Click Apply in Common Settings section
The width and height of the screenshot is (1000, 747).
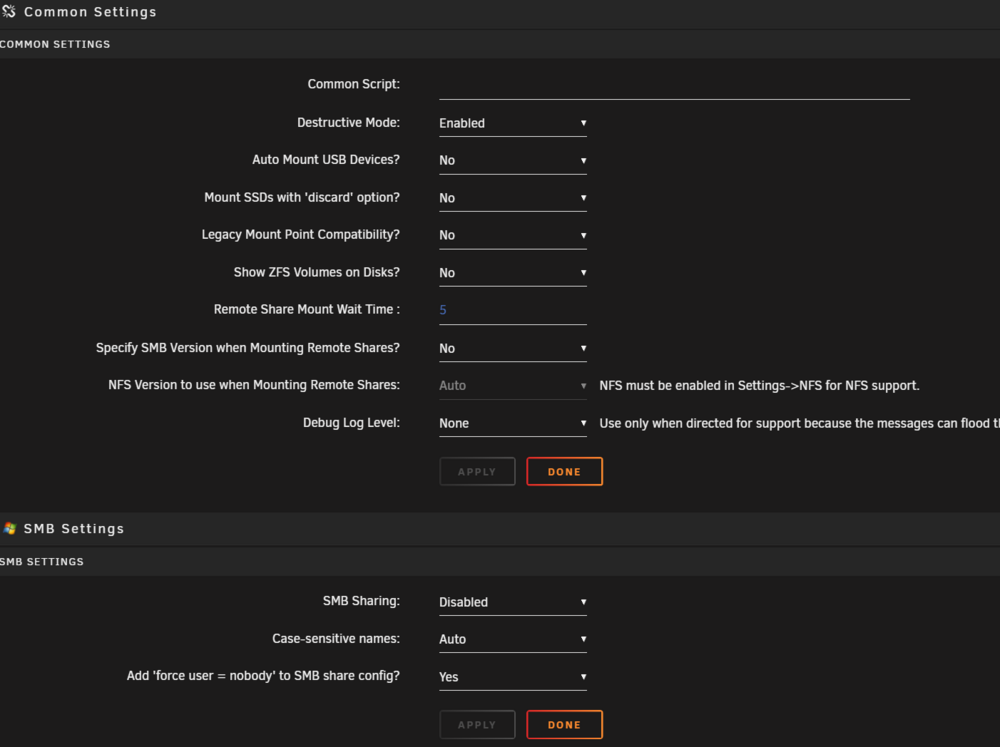[477, 471]
